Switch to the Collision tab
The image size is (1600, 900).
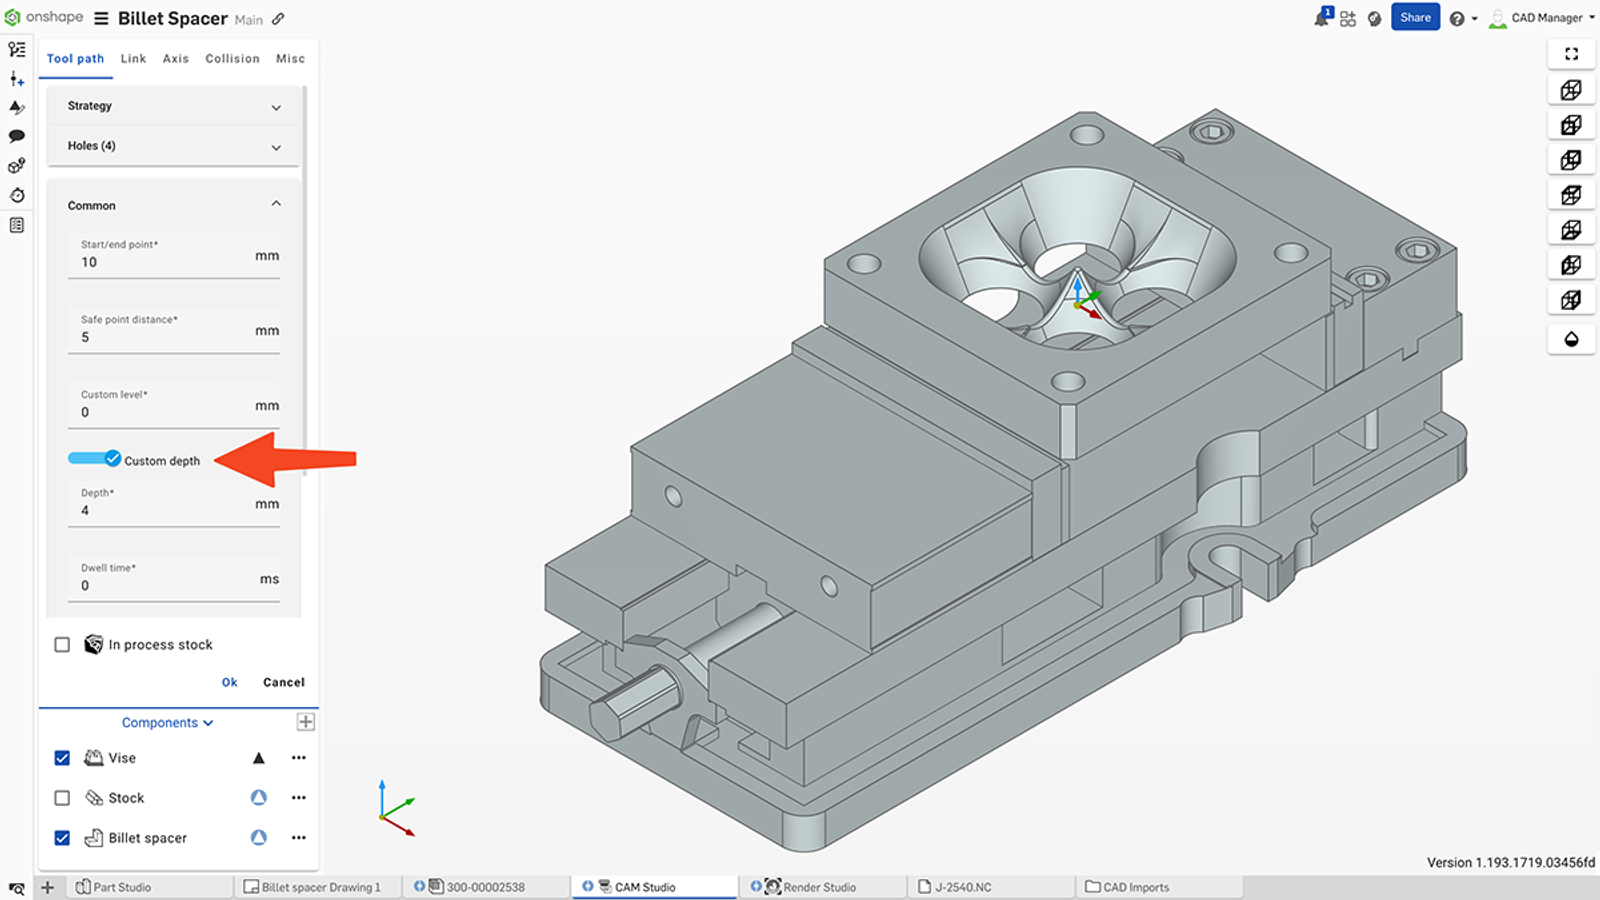(x=232, y=58)
